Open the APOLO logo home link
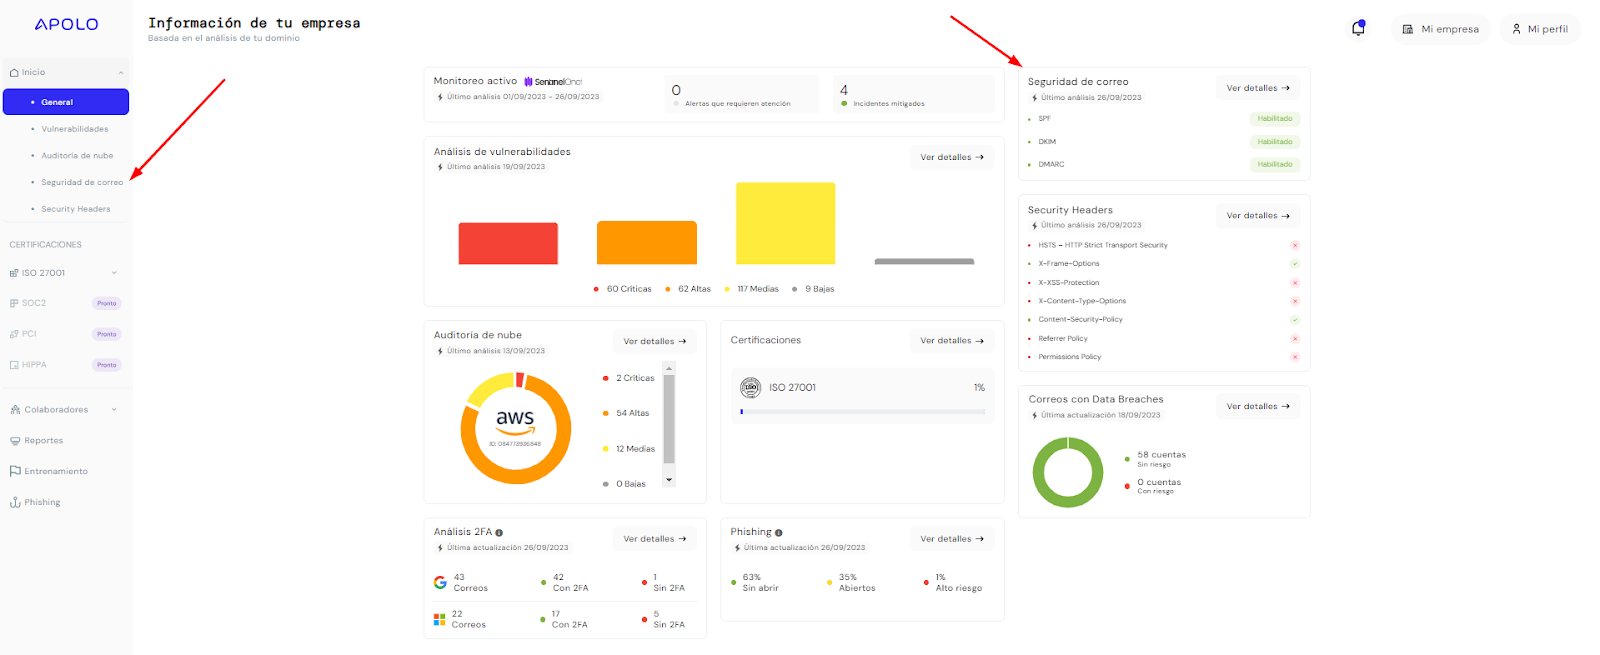The height and width of the screenshot is (655, 1600). point(67,24)
